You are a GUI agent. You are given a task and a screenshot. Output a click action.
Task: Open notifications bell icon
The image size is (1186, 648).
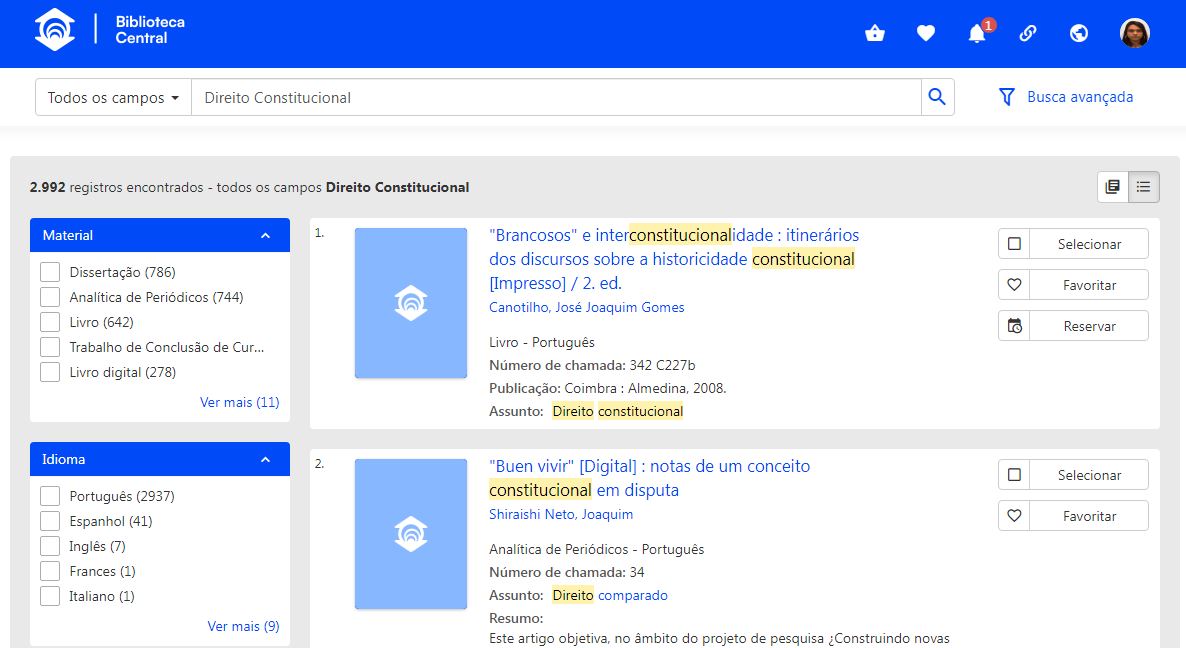[x=977, y=33]
